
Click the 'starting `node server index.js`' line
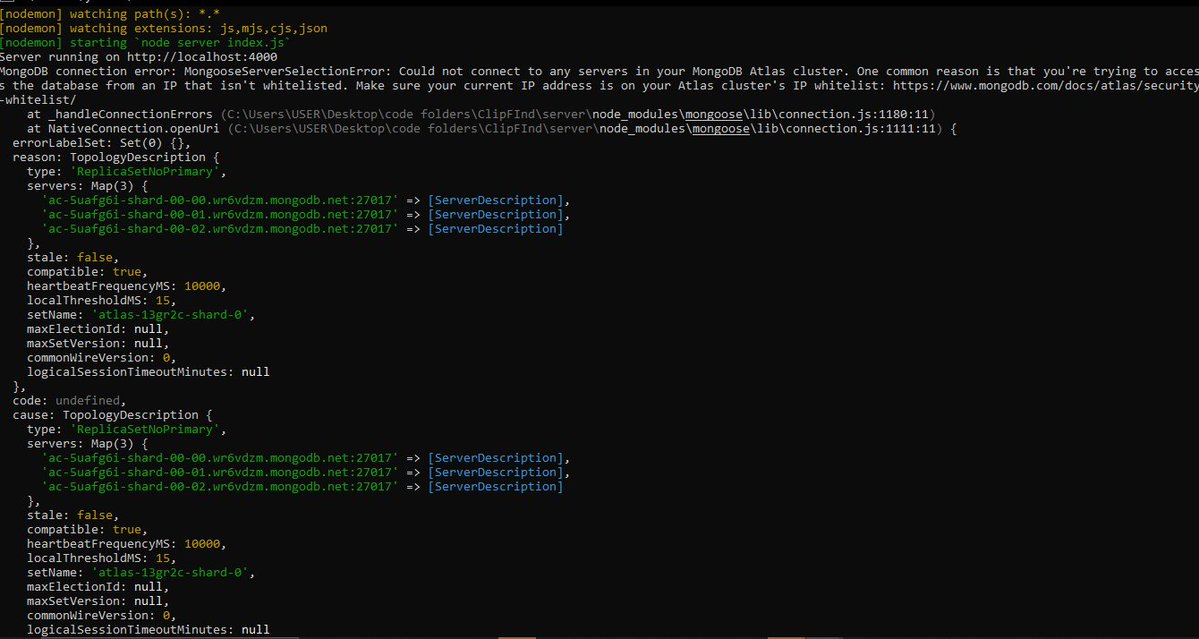180,43
